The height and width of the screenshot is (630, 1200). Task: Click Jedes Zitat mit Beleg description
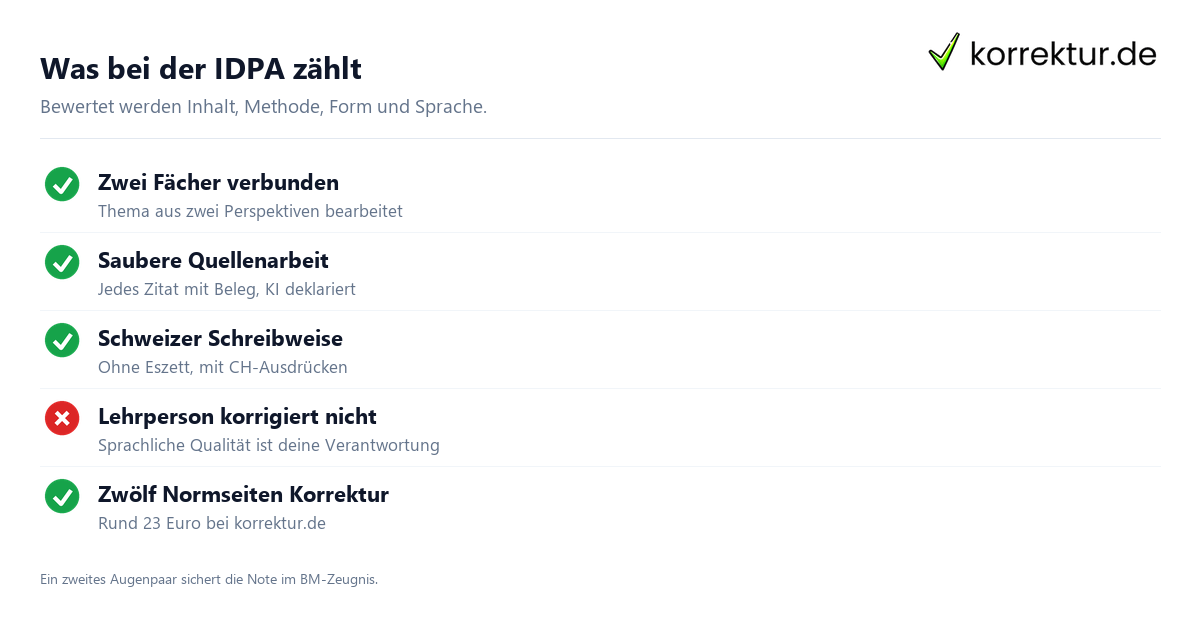click(x=227, y=289)
